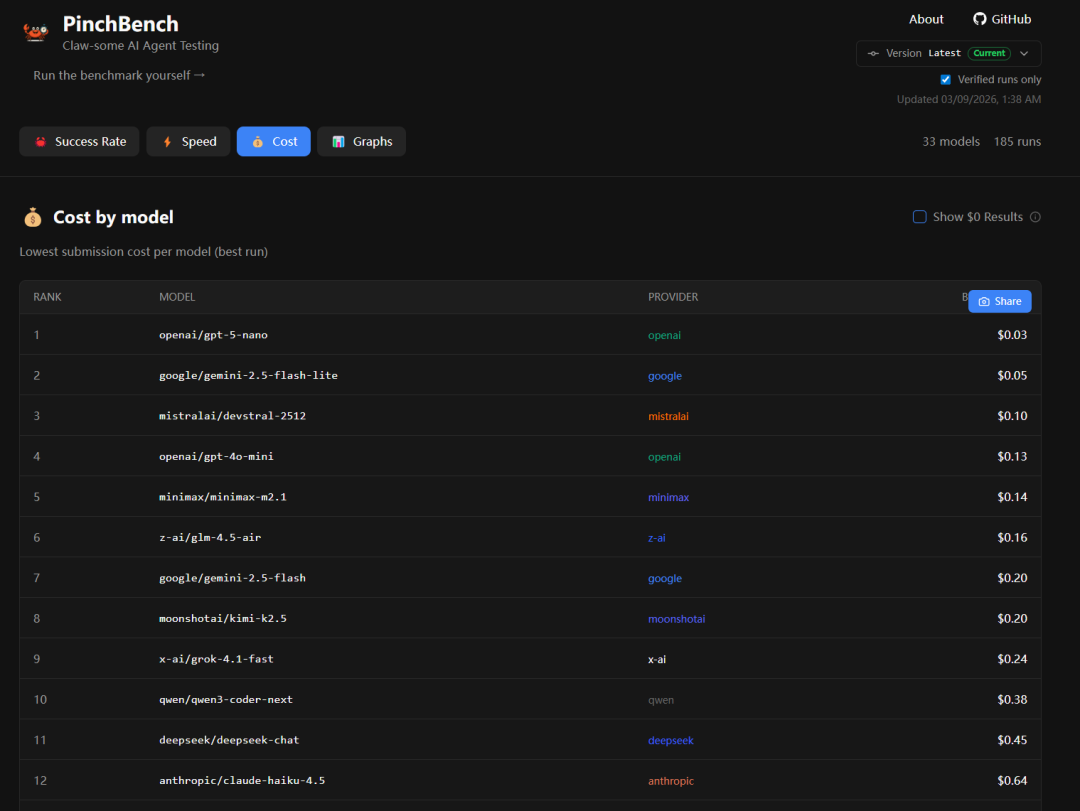The width and height of the screenshot is (1080, 811).
Task: Switch to the Success Rate tab
Action: (79, 142)
